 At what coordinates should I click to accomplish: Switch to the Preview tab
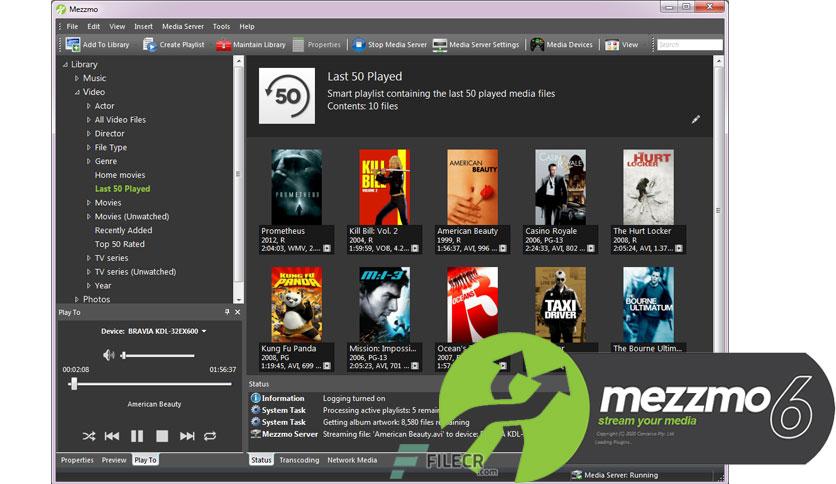coord(114,460)
